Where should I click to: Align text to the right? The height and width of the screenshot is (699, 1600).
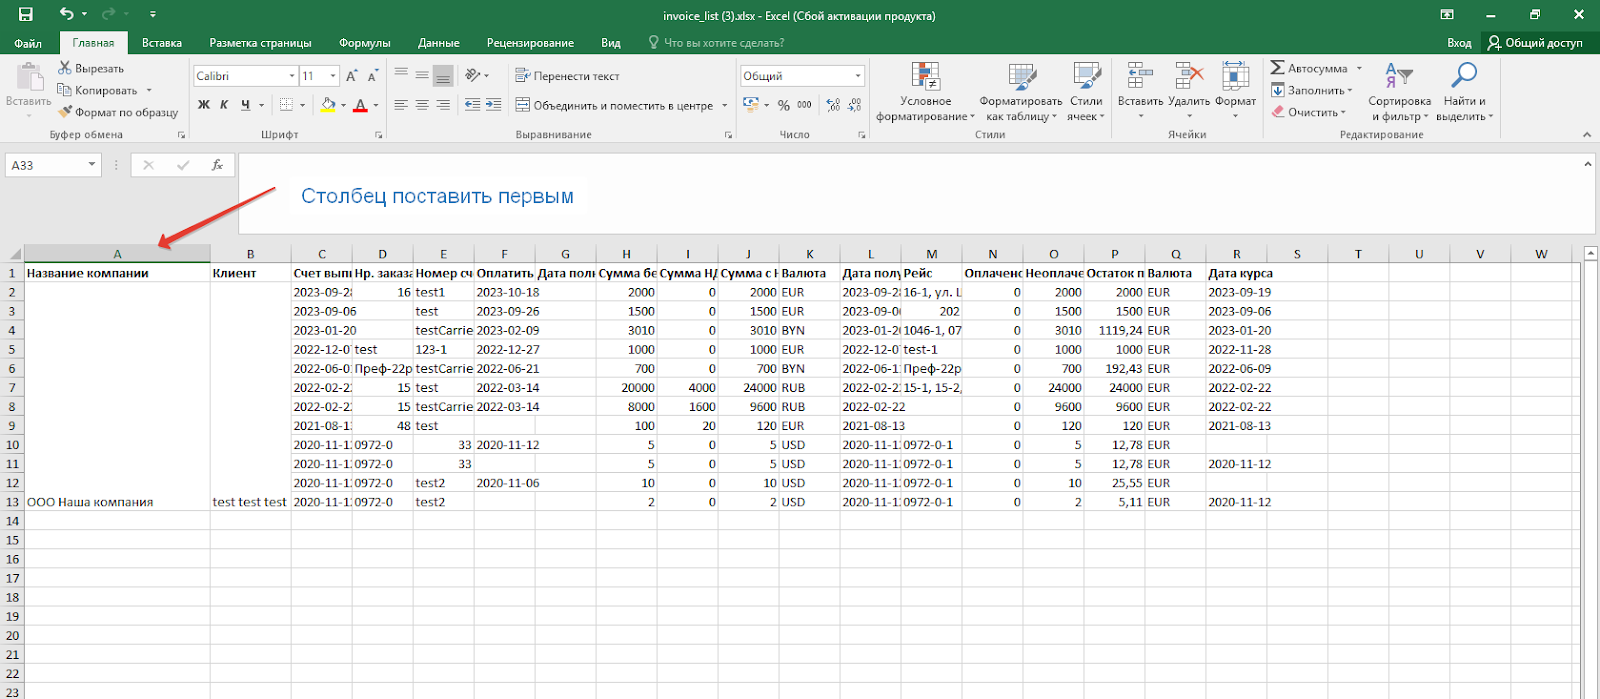[443, 104]
